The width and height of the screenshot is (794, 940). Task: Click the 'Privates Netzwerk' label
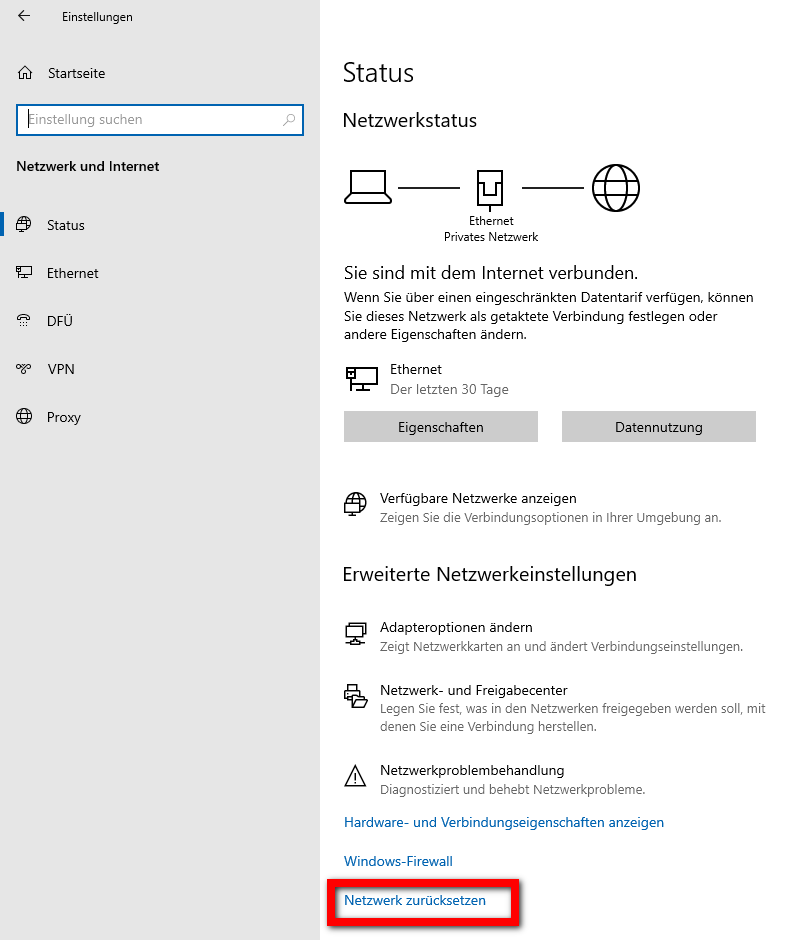click(x=491, y=237)
